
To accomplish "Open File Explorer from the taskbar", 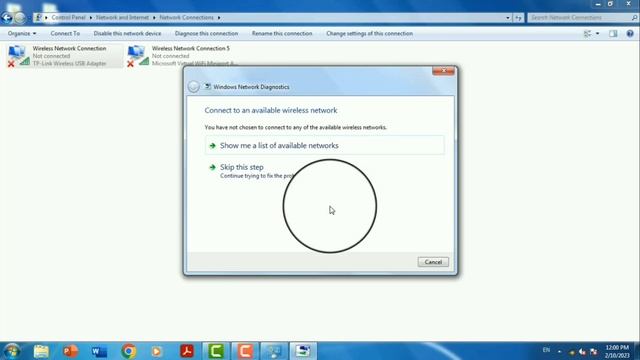I will (41, 351).
